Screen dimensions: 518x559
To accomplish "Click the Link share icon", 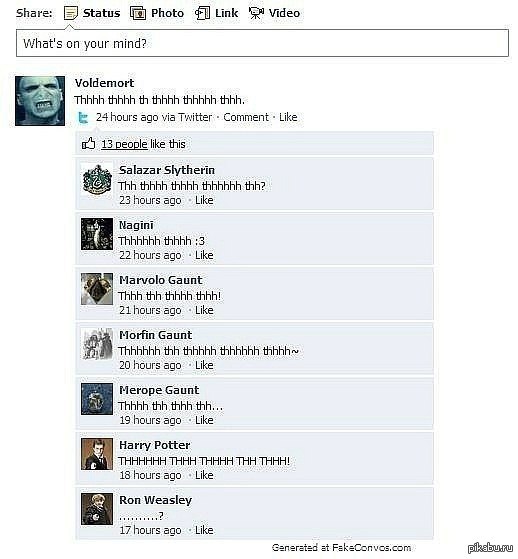I will click(x=202, y=14).
